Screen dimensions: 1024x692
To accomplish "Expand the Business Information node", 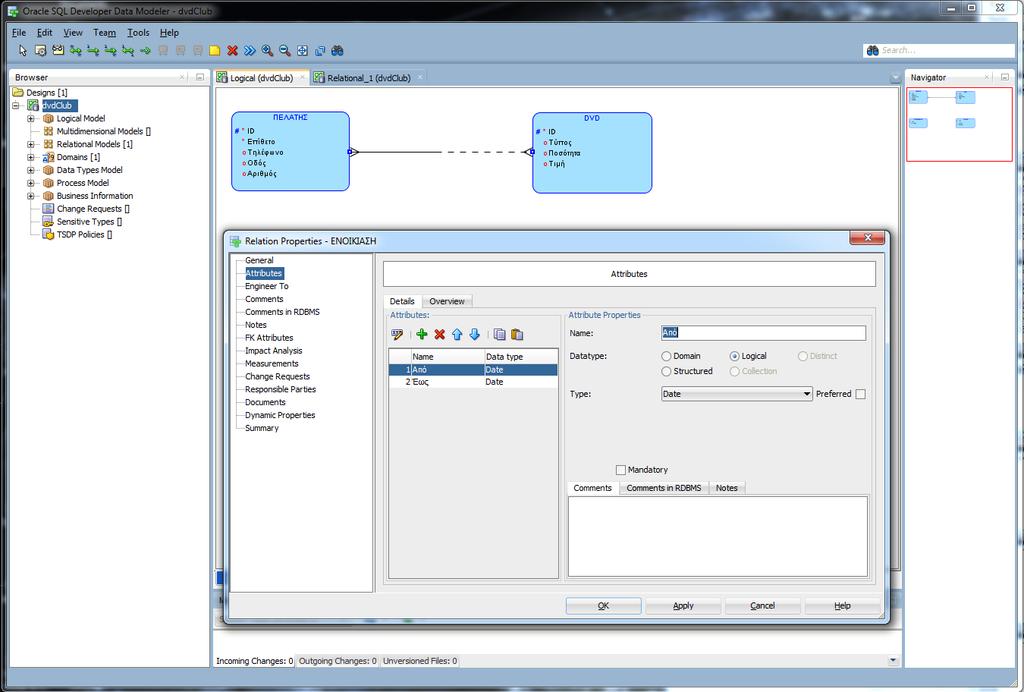I will coord(31,196).
